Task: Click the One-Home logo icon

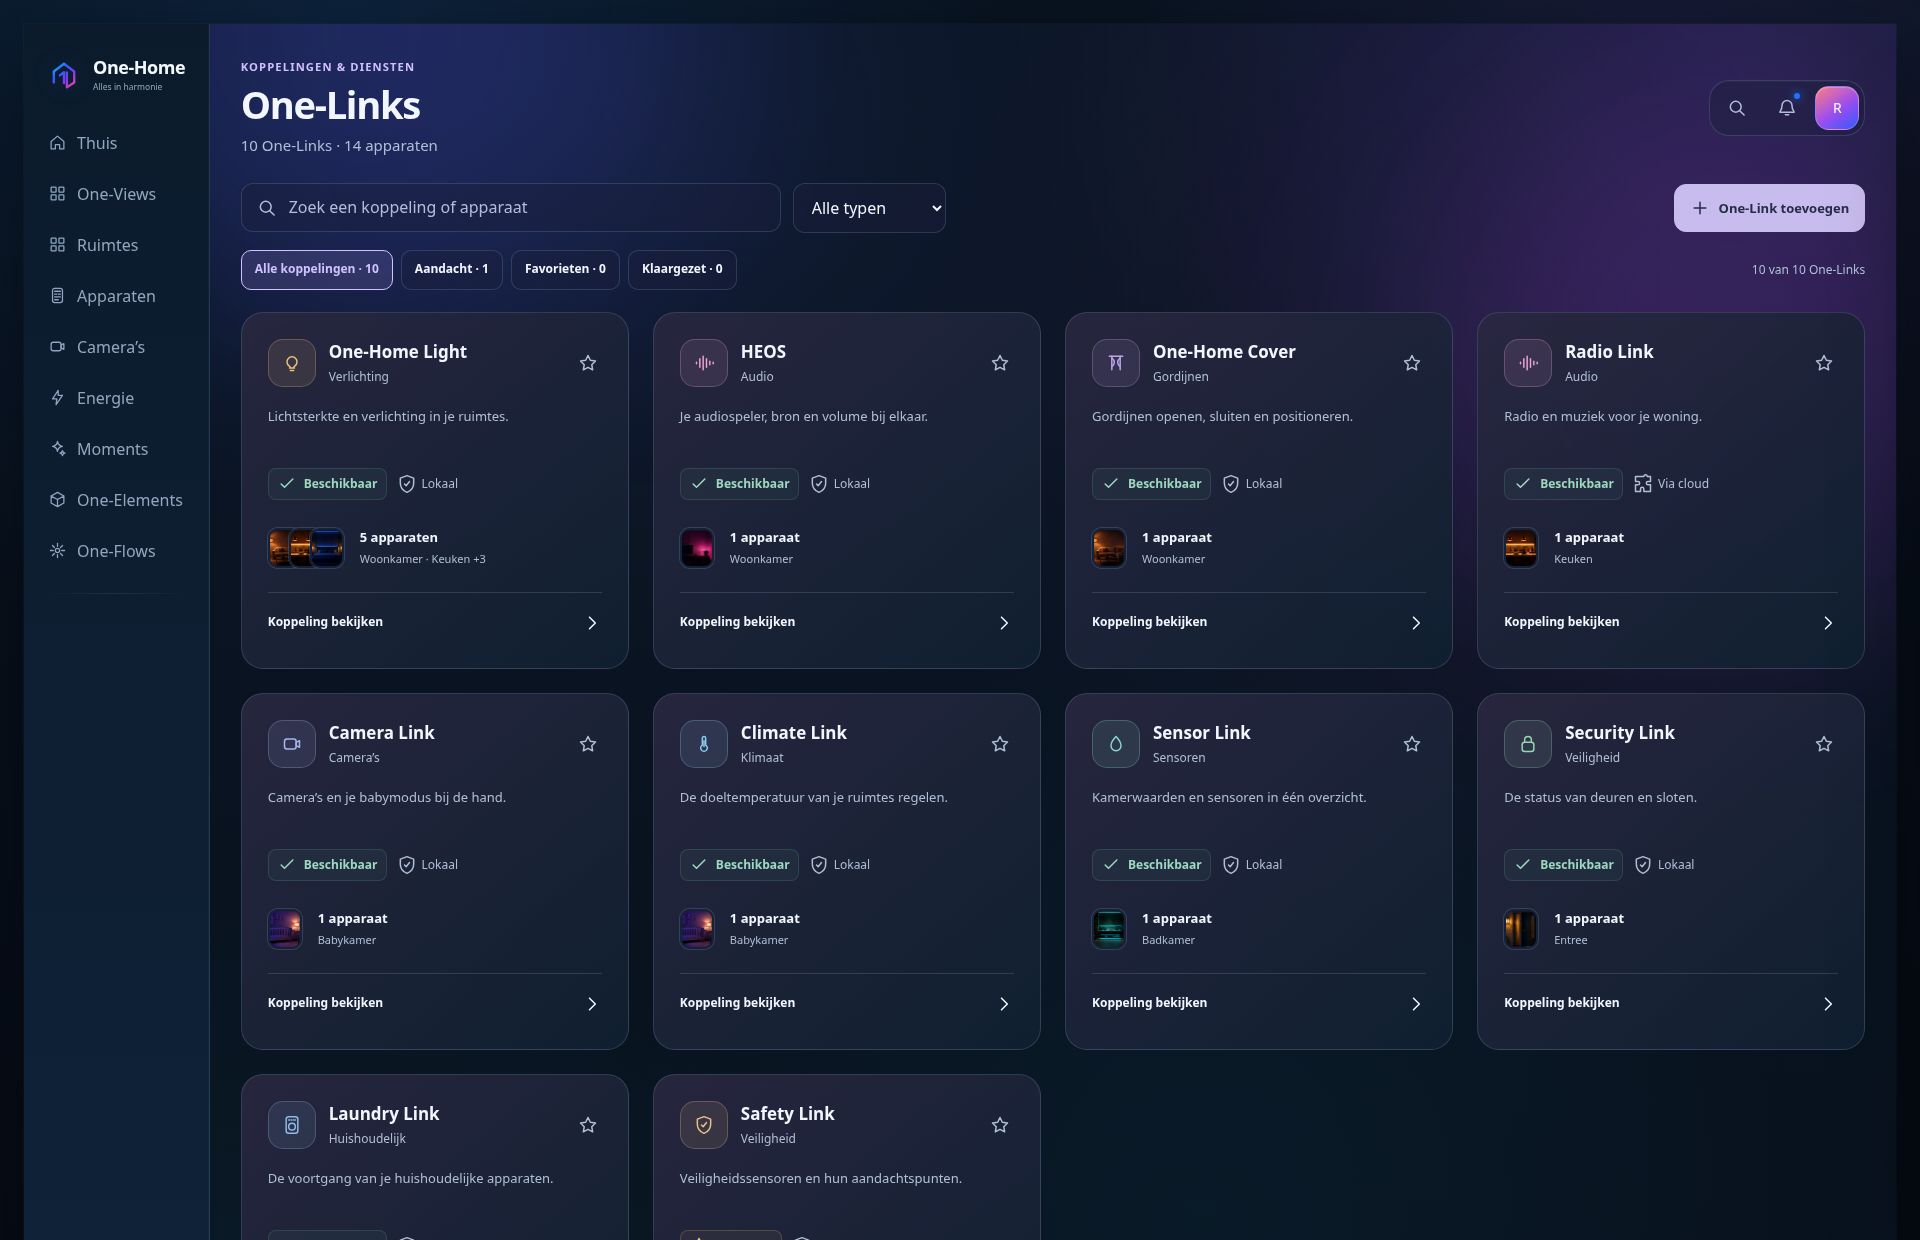Action: click(64, 75)
